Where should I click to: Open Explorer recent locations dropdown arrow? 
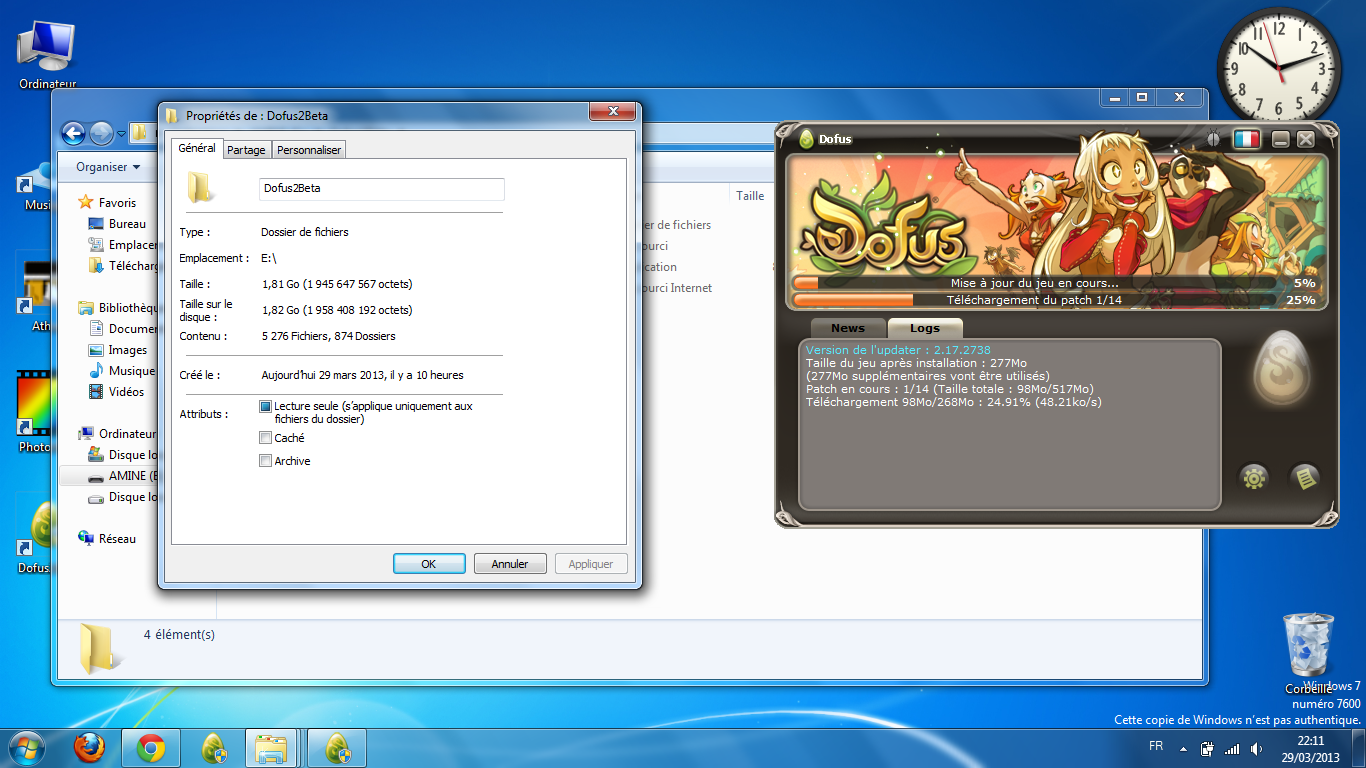click(x=121, y=134)
